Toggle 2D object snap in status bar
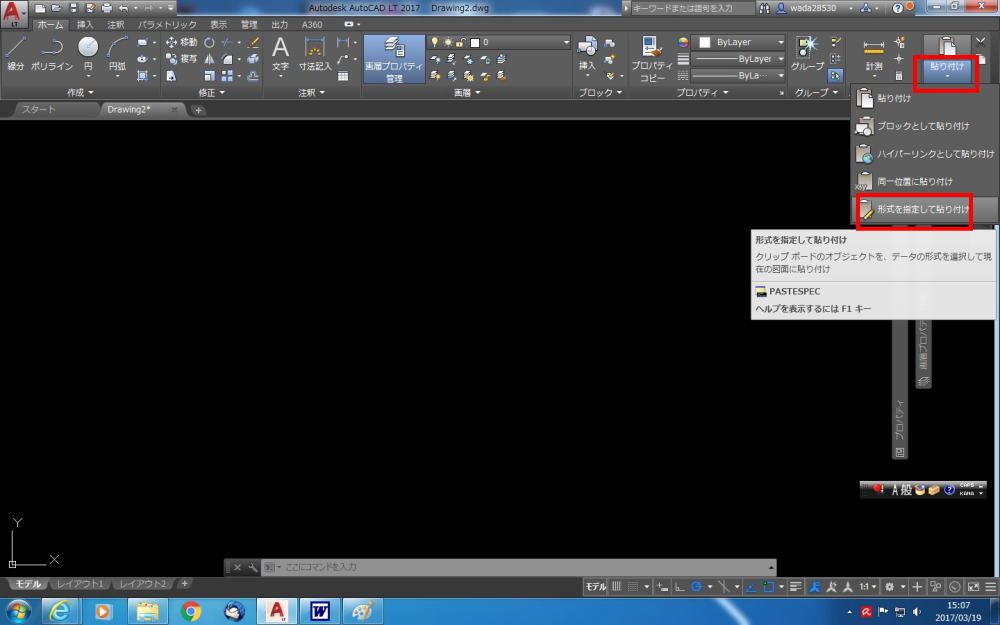The image size is (1000, 625). pyautogui.click(x=768, y=587)
